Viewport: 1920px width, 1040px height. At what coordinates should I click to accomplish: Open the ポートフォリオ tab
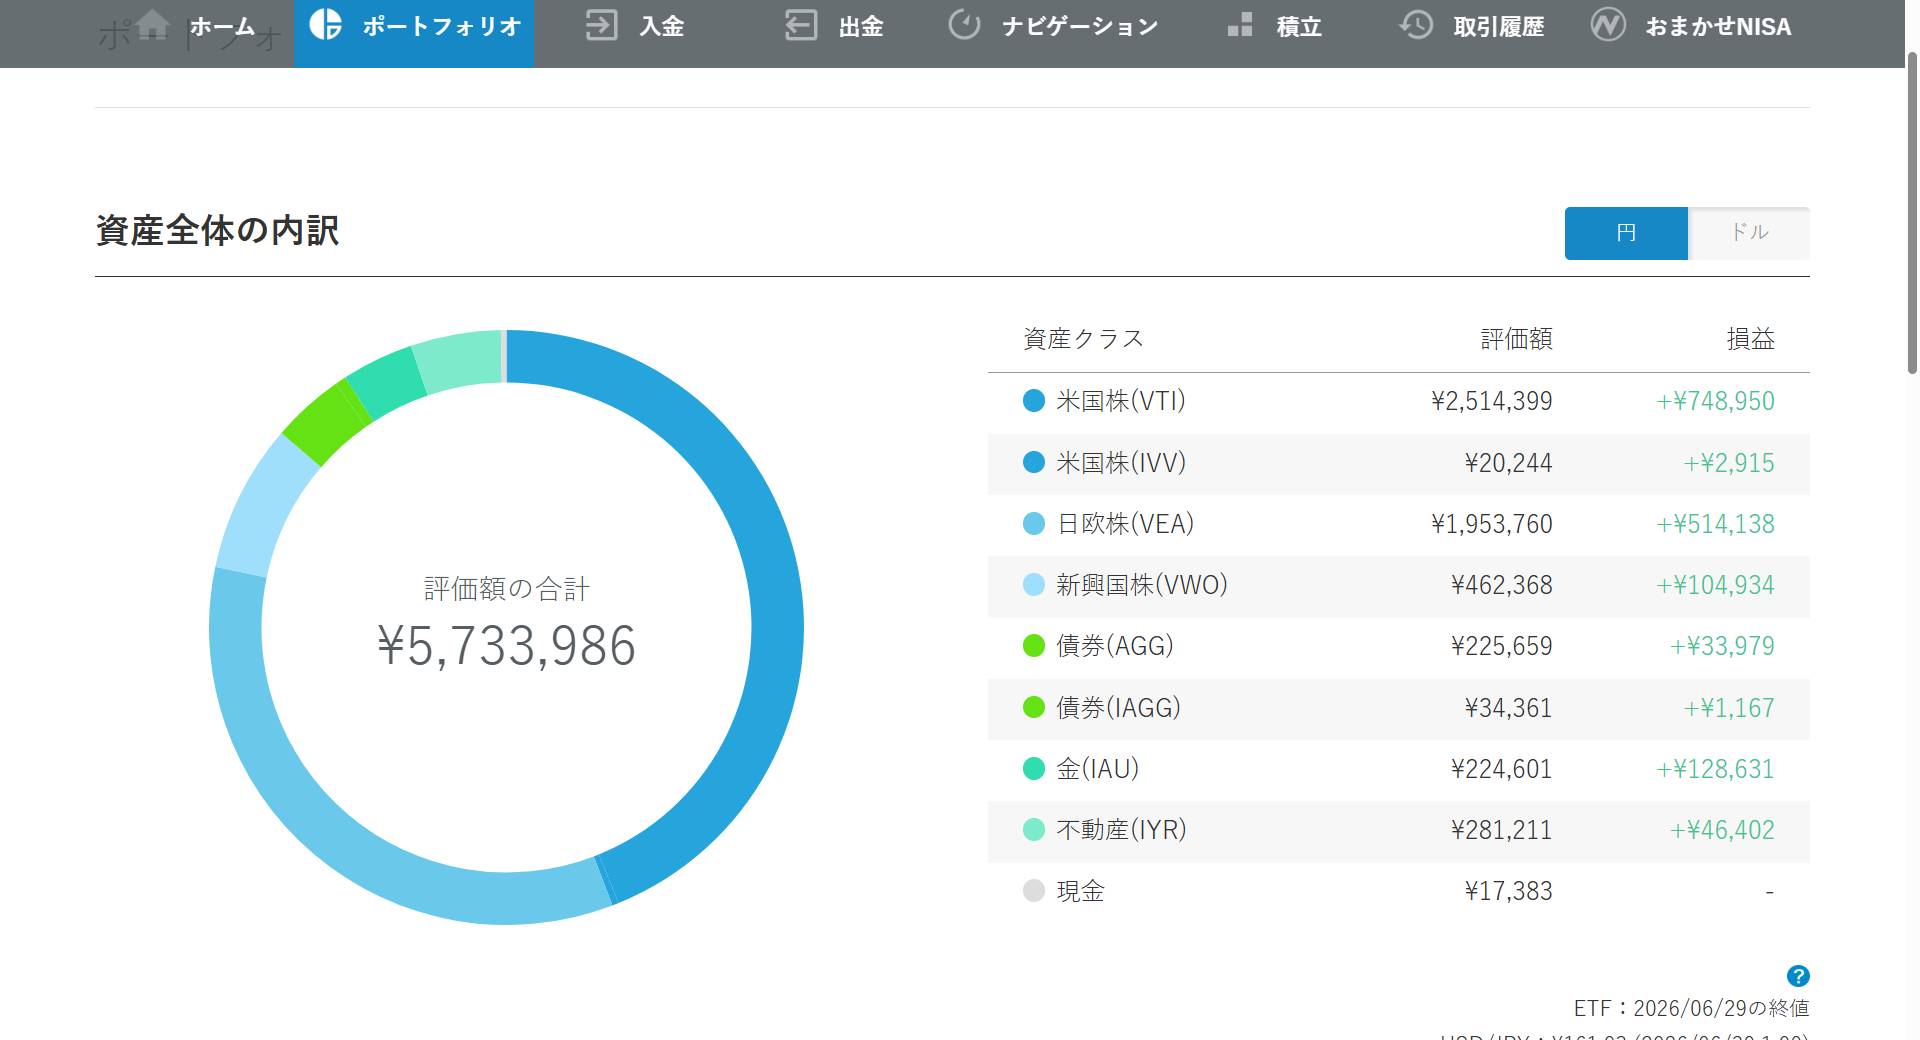(x=414, y=34)
